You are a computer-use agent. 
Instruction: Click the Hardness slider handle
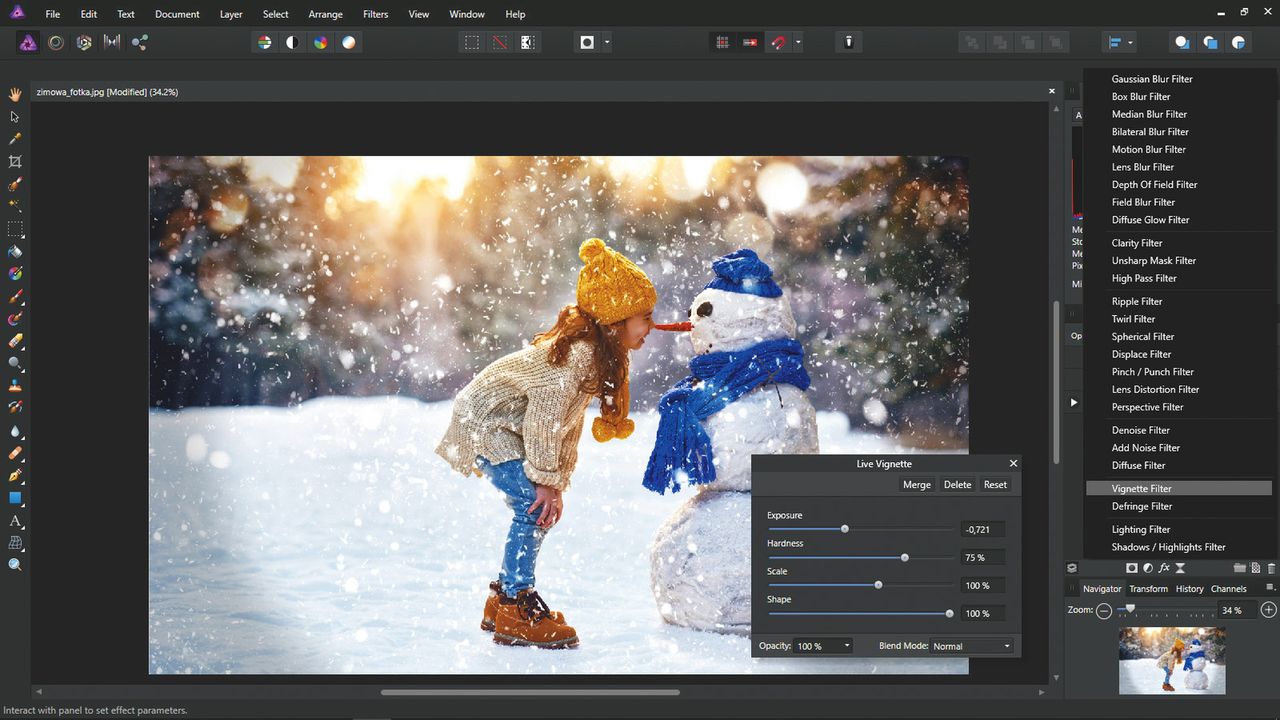(905, 557)
